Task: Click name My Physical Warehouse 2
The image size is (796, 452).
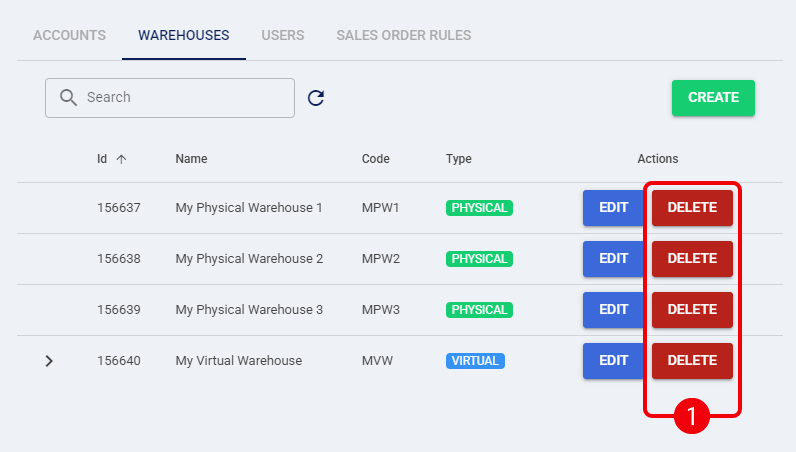Action: pos(249,259)
